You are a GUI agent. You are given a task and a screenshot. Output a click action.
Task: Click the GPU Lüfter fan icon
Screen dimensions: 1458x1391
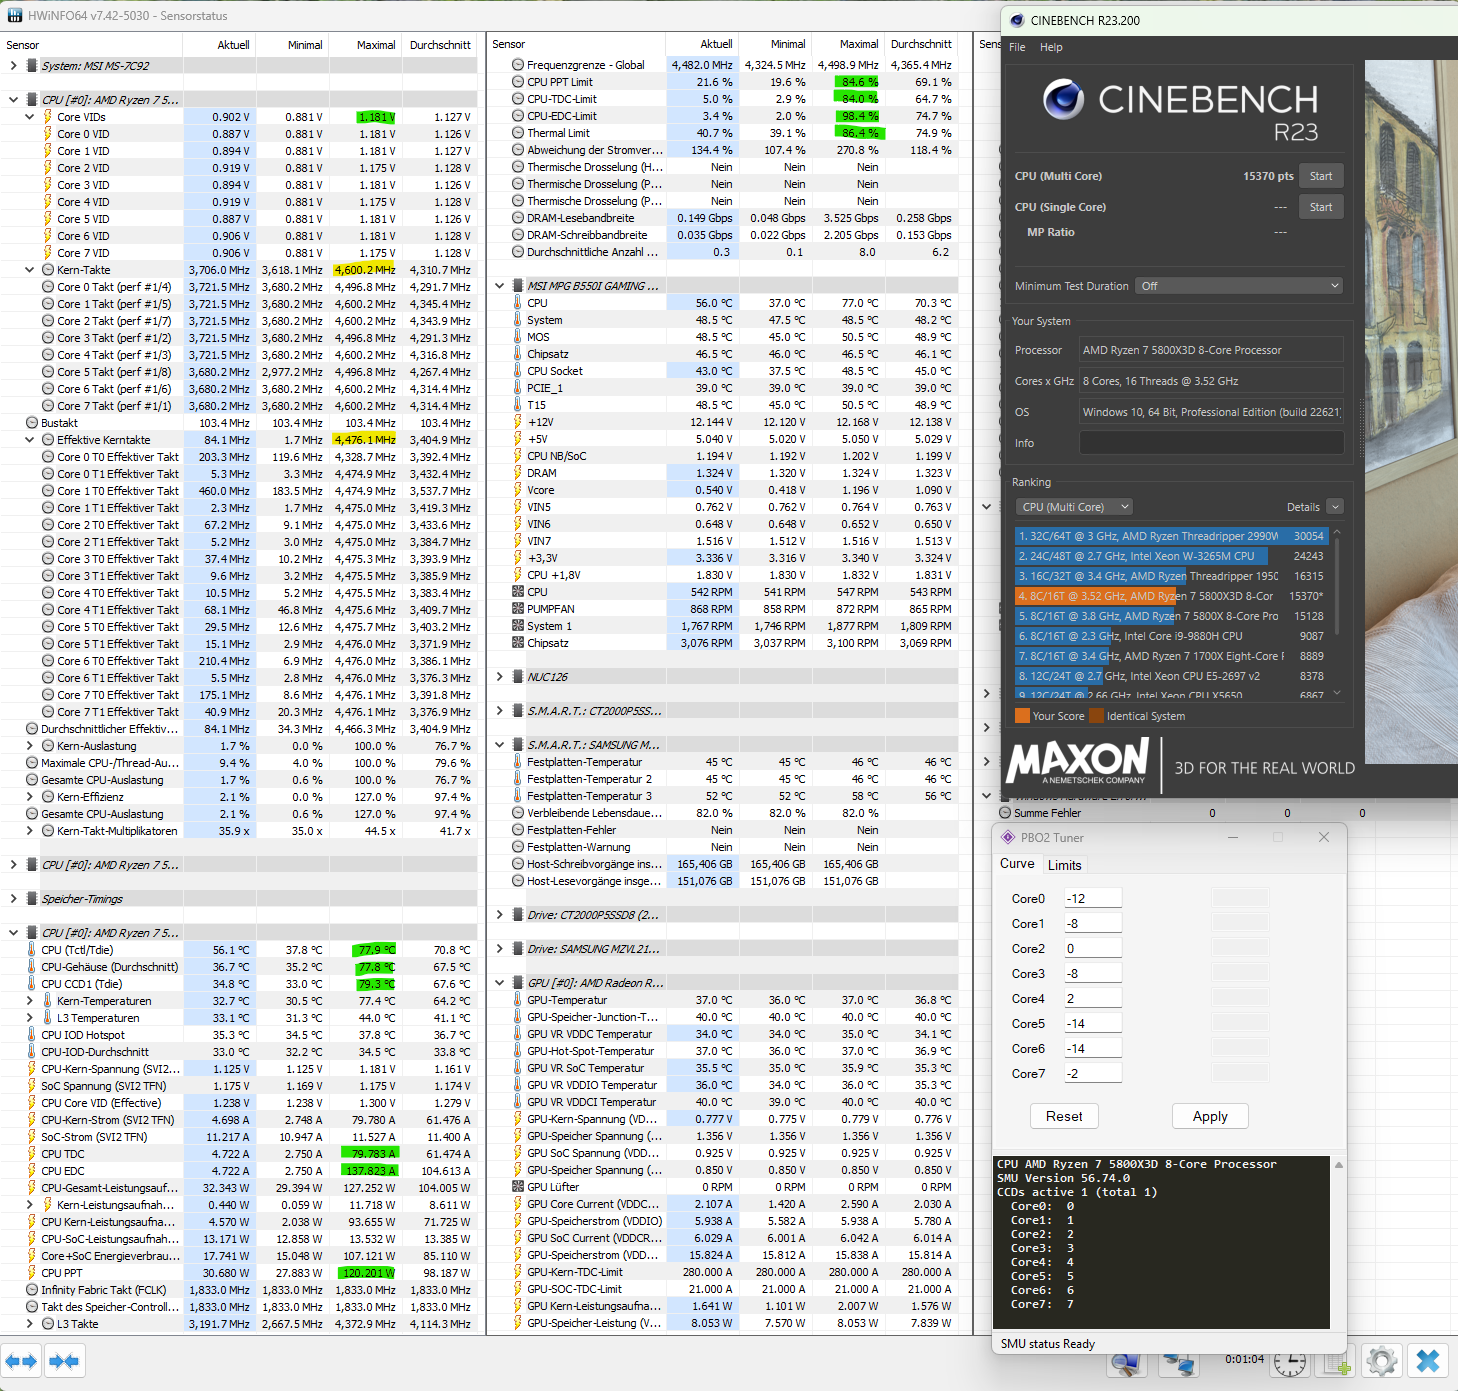click(518, 1187)
